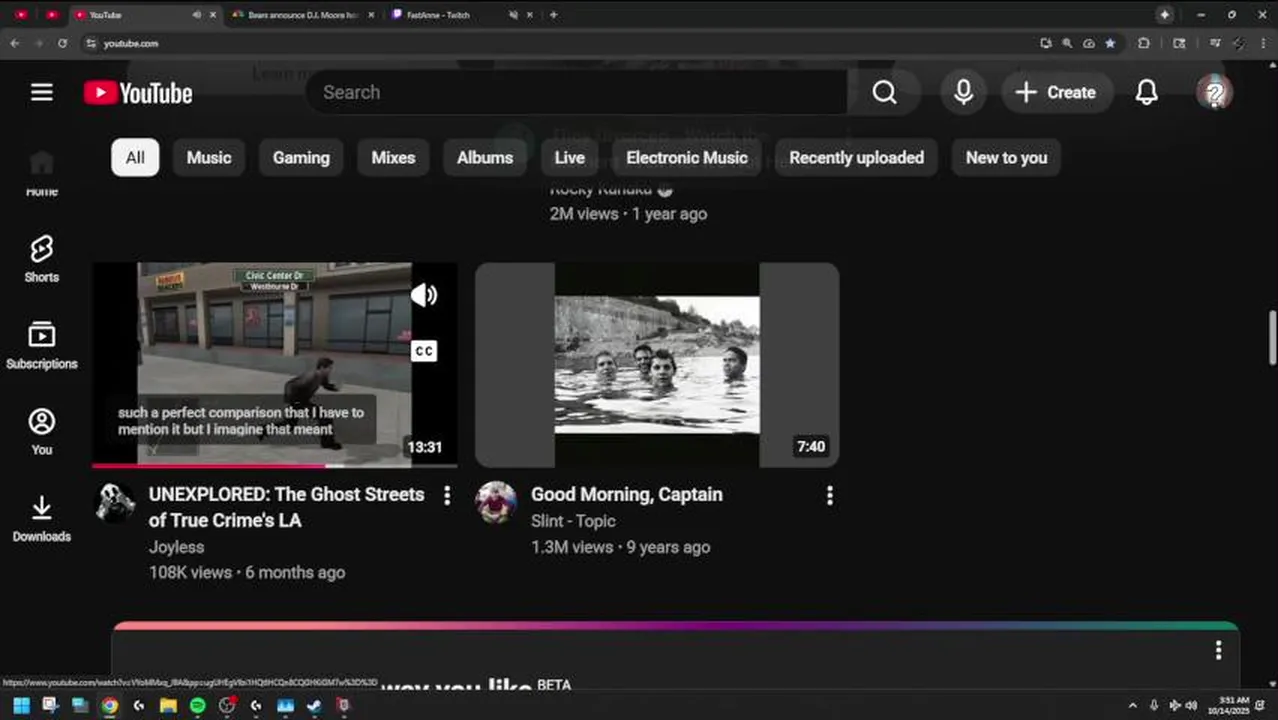This screenshot has height=720, width=1278.
Task: Select the Music filter chip
Action: [209, 157]
